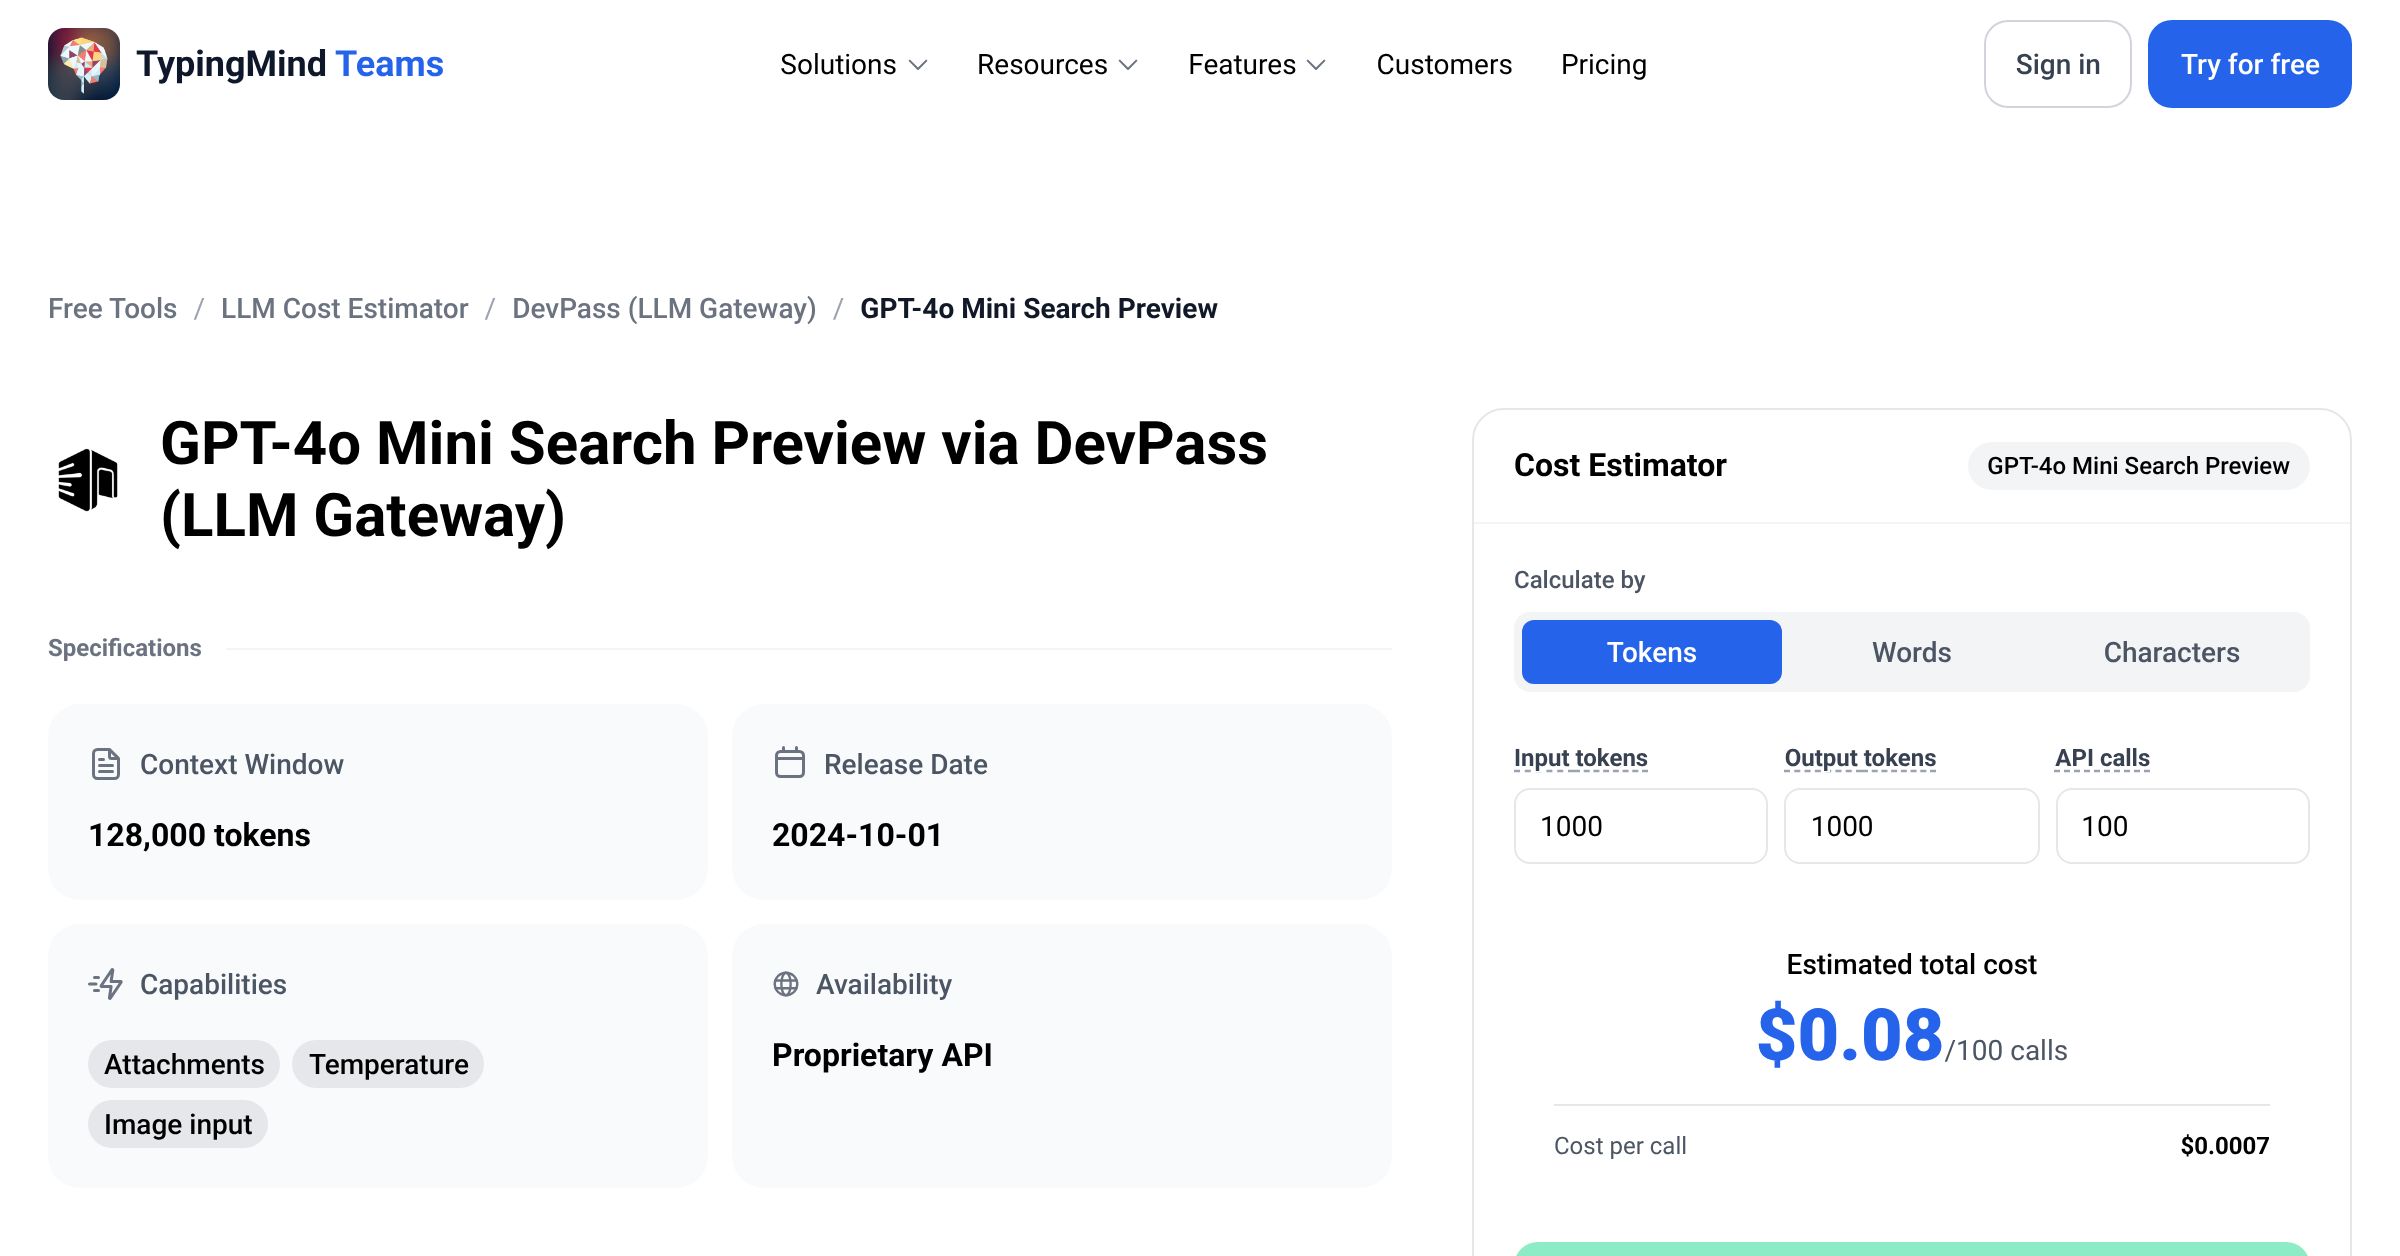Viewport: 2400px width, 1256px height.
Task: Click the GPT-4o Mini Search Preview breadcrumb
Action: point(1039,308)
